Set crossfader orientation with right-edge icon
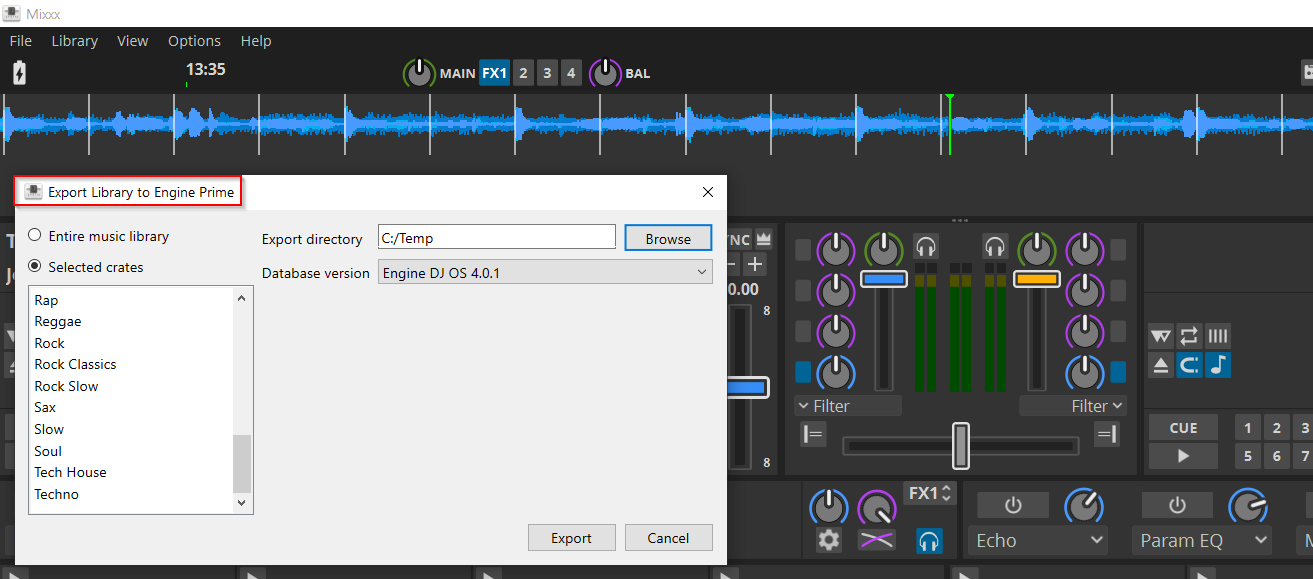The height and width of the screenshot is (579, 1313). pos(1107,434)
